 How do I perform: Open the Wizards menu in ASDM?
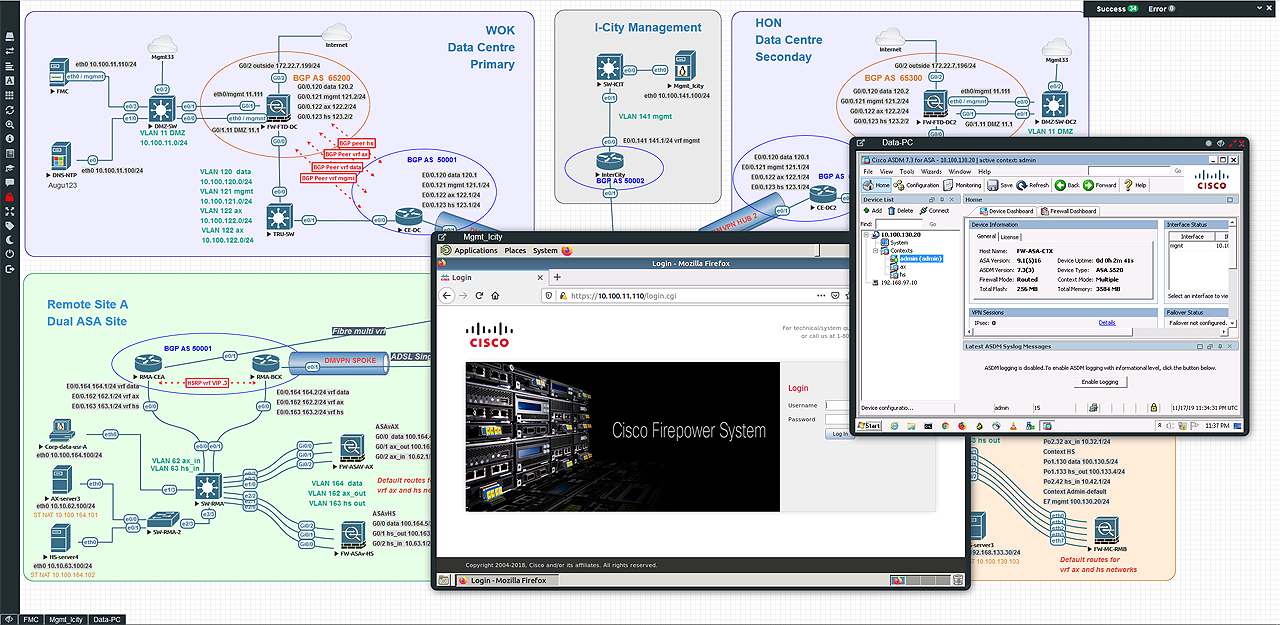click(x=931, y=171)
